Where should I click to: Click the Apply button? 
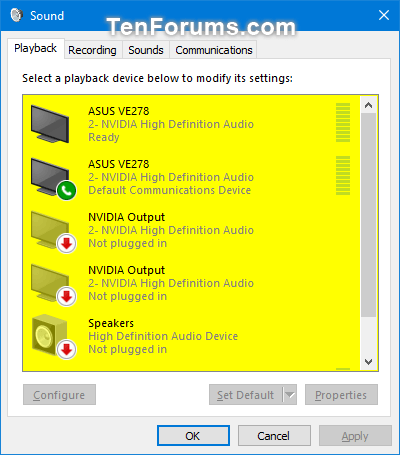point(355,436)
